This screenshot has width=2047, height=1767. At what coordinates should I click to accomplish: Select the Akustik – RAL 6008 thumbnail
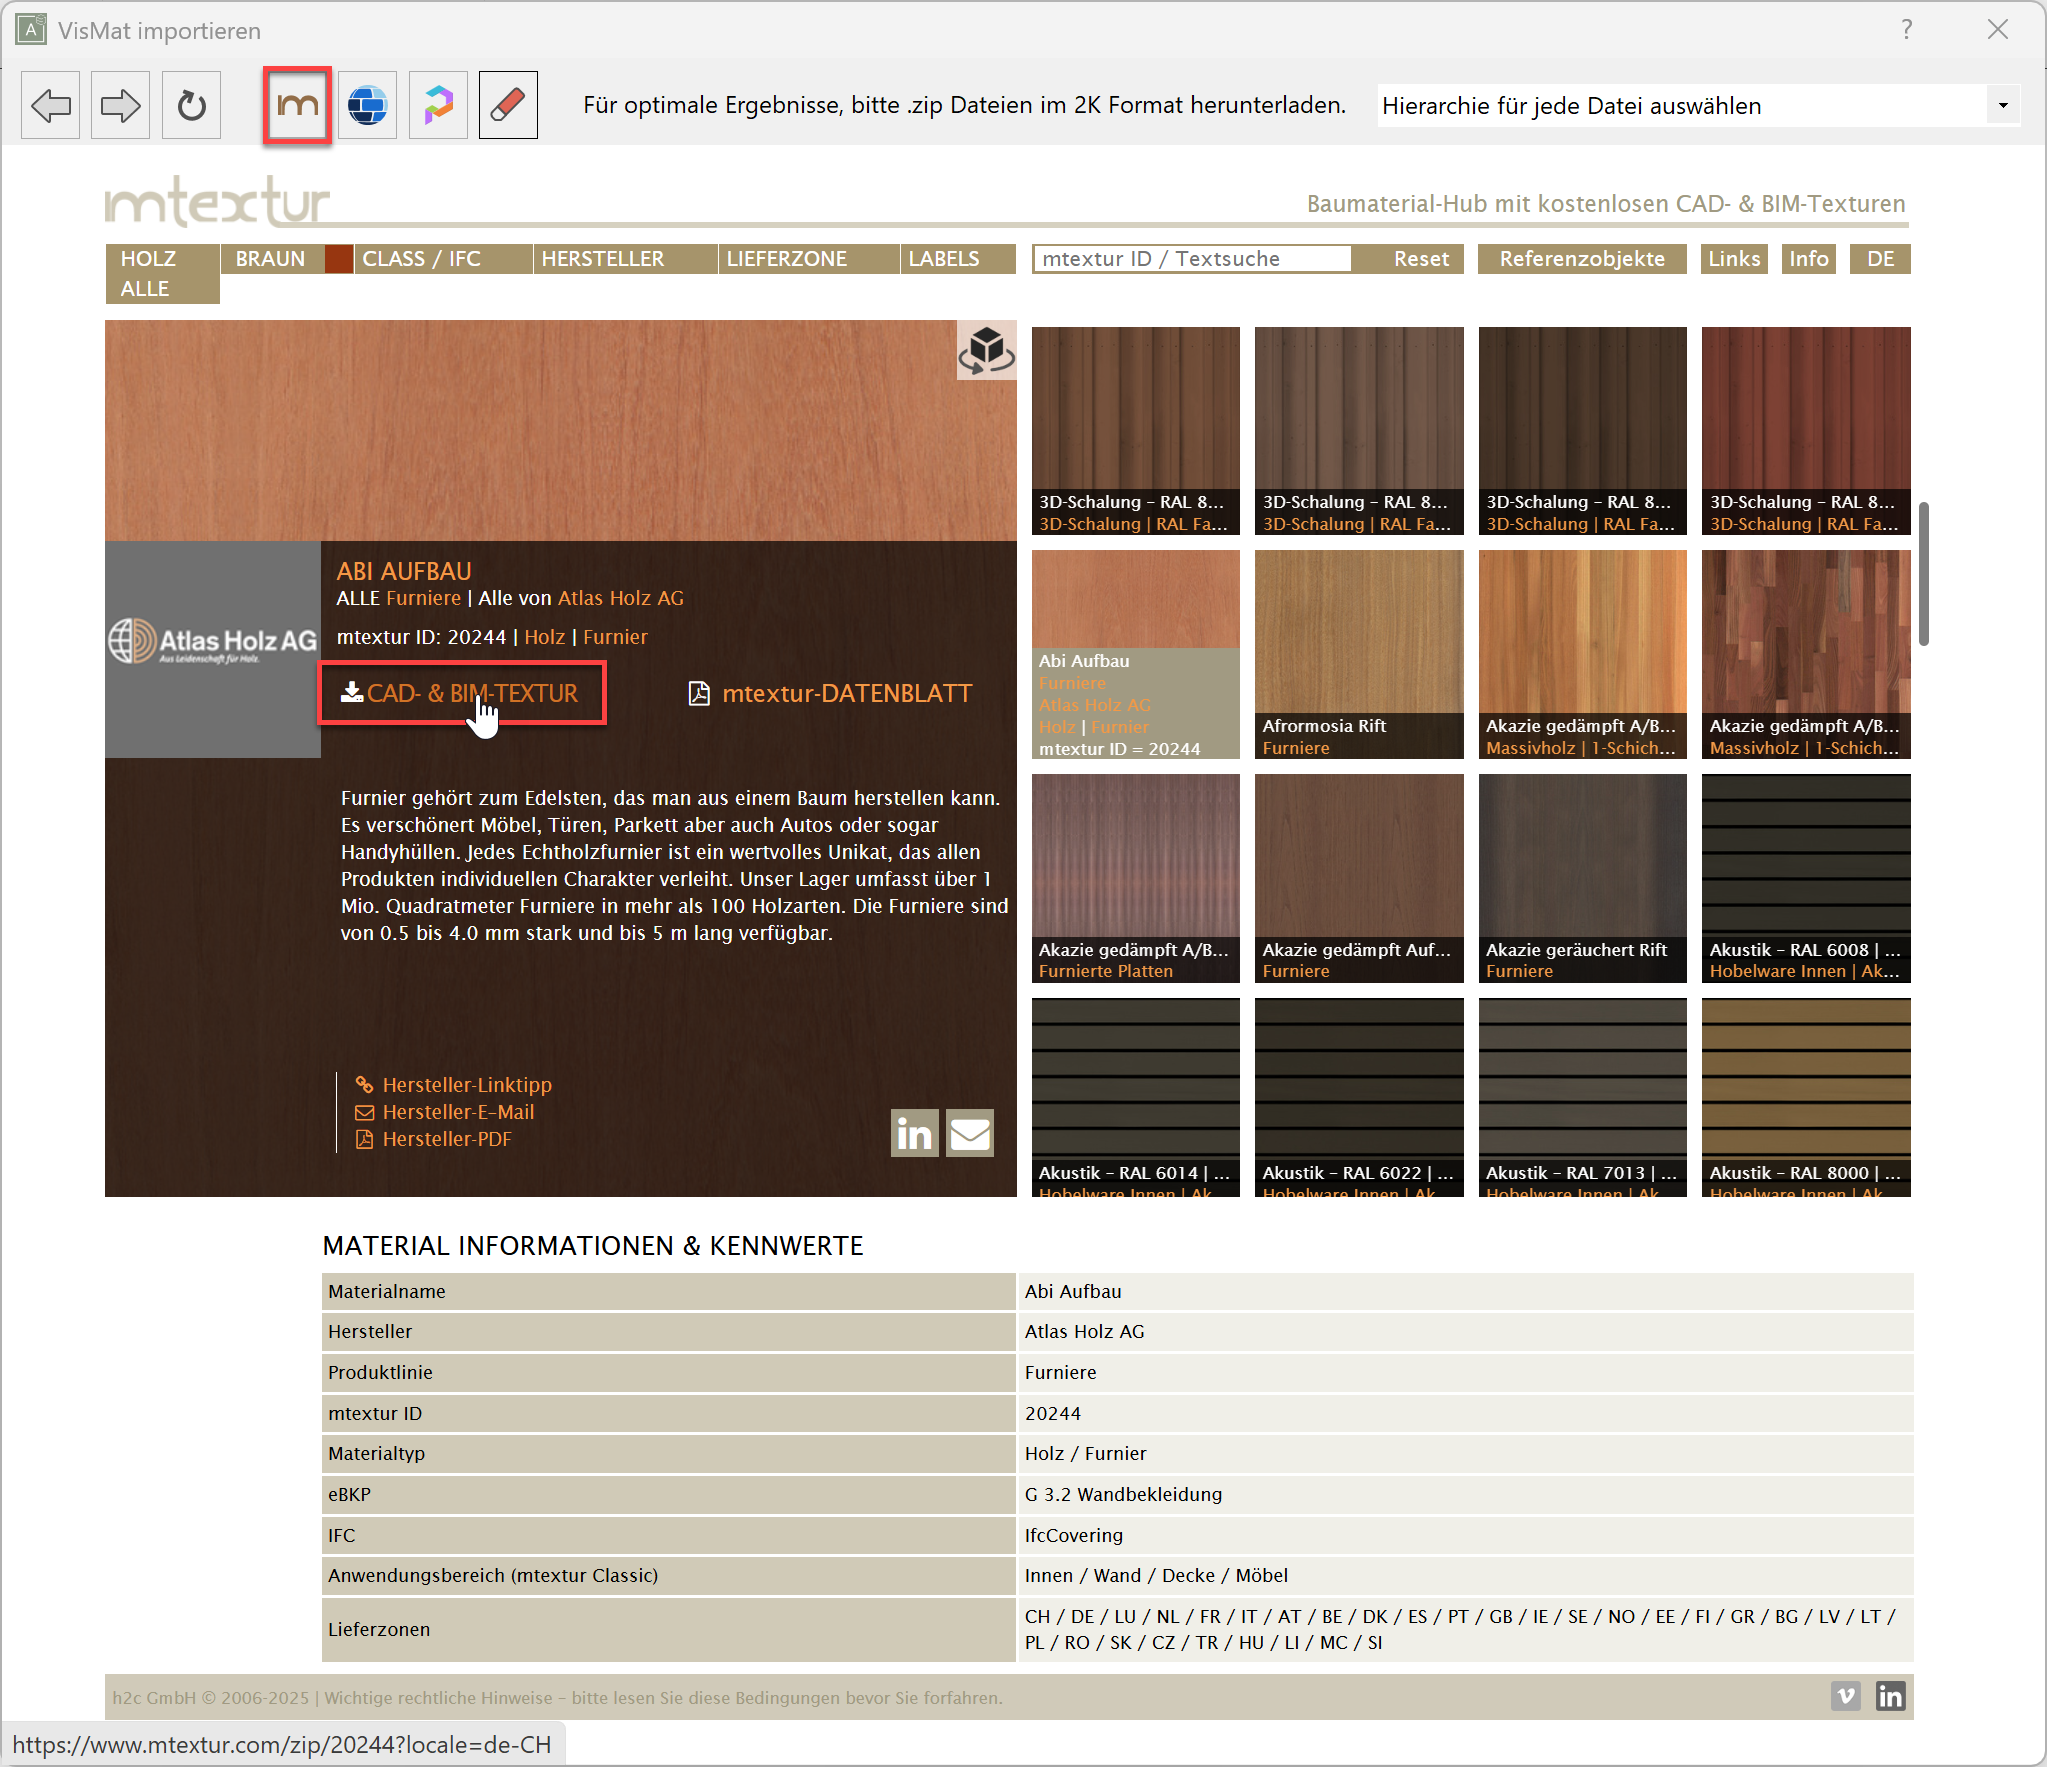(x=1806, y=878)
